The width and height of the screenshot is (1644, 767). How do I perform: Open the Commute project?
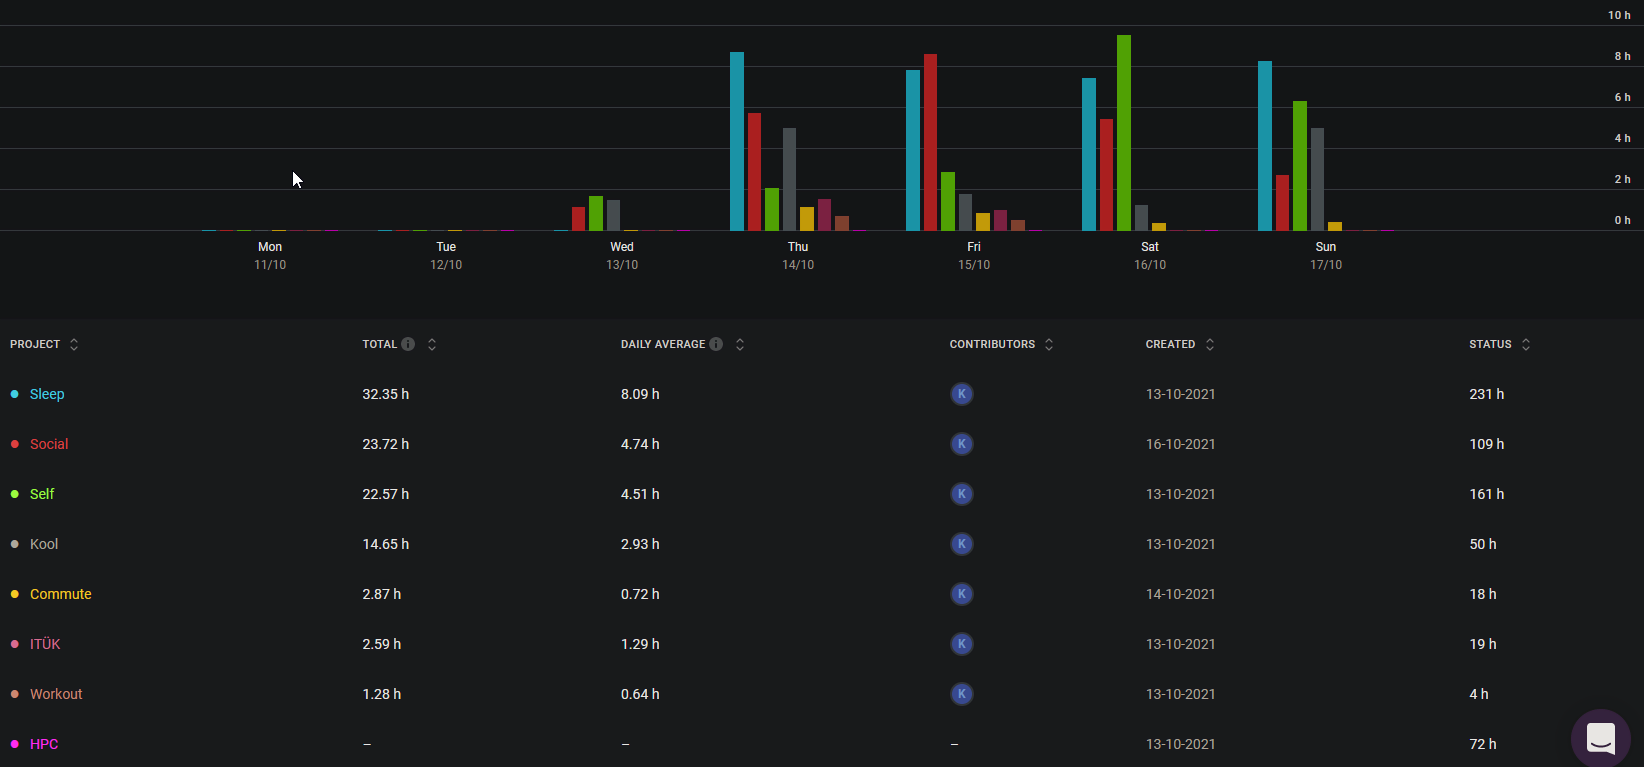click(x=61, y=594)
